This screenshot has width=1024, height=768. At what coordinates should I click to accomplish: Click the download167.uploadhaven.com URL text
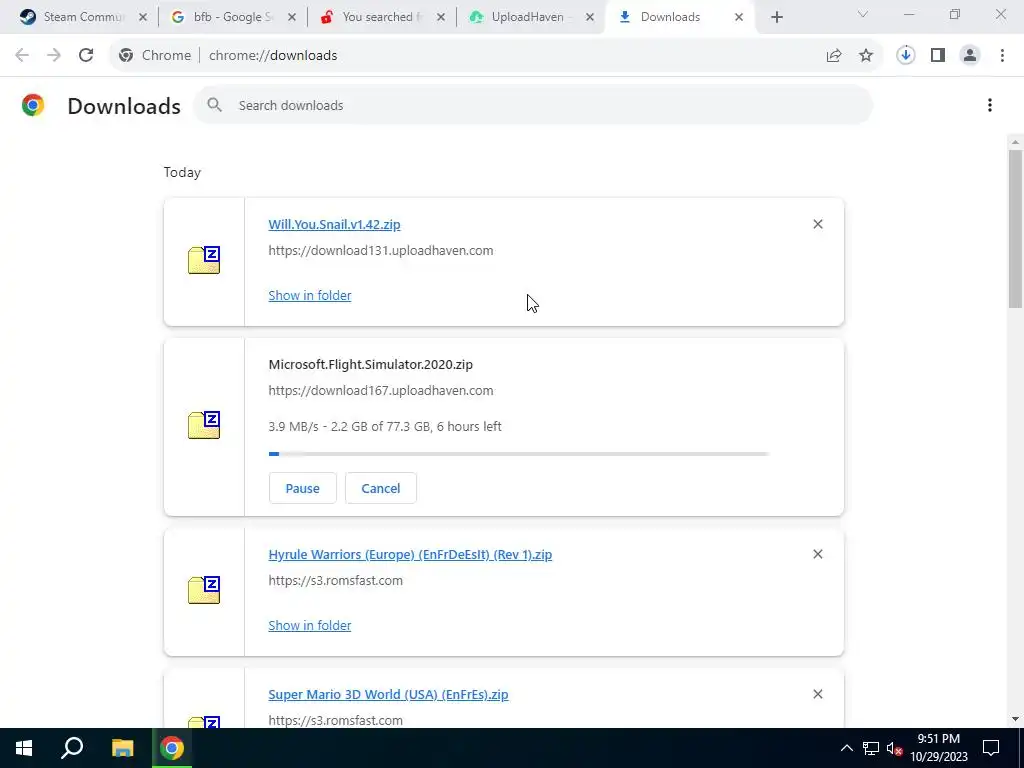point(381,391)
